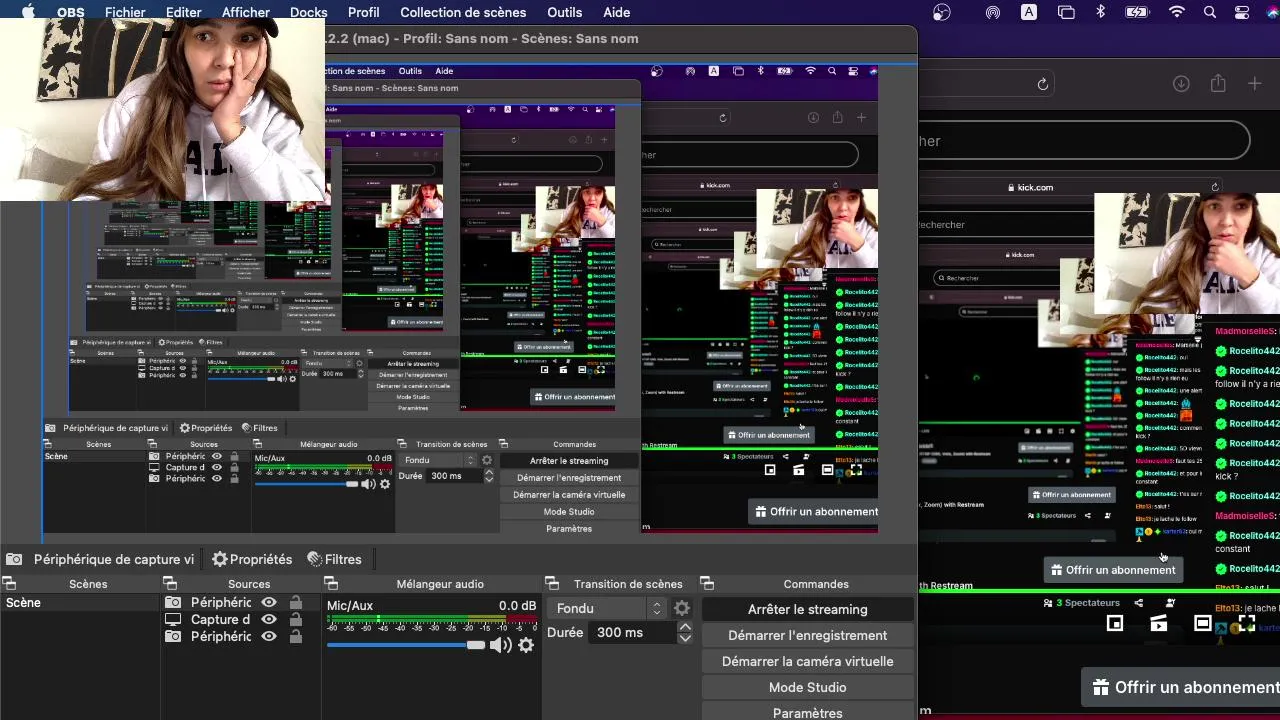Image resolution: width=1280 pixels, height=720 pixels.
Task: Mute the Mic/Aux audio channel
Action: (x=500, y=645)
